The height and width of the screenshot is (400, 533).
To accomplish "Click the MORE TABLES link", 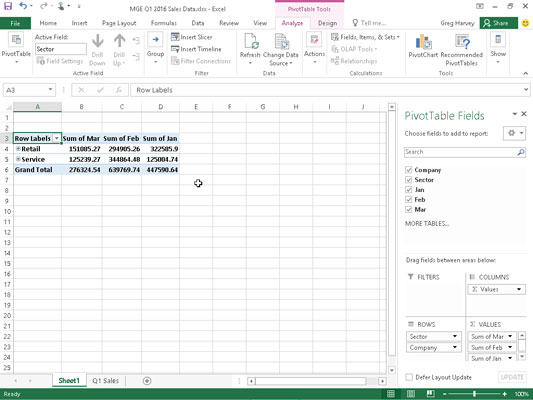I will click(427, 223).
